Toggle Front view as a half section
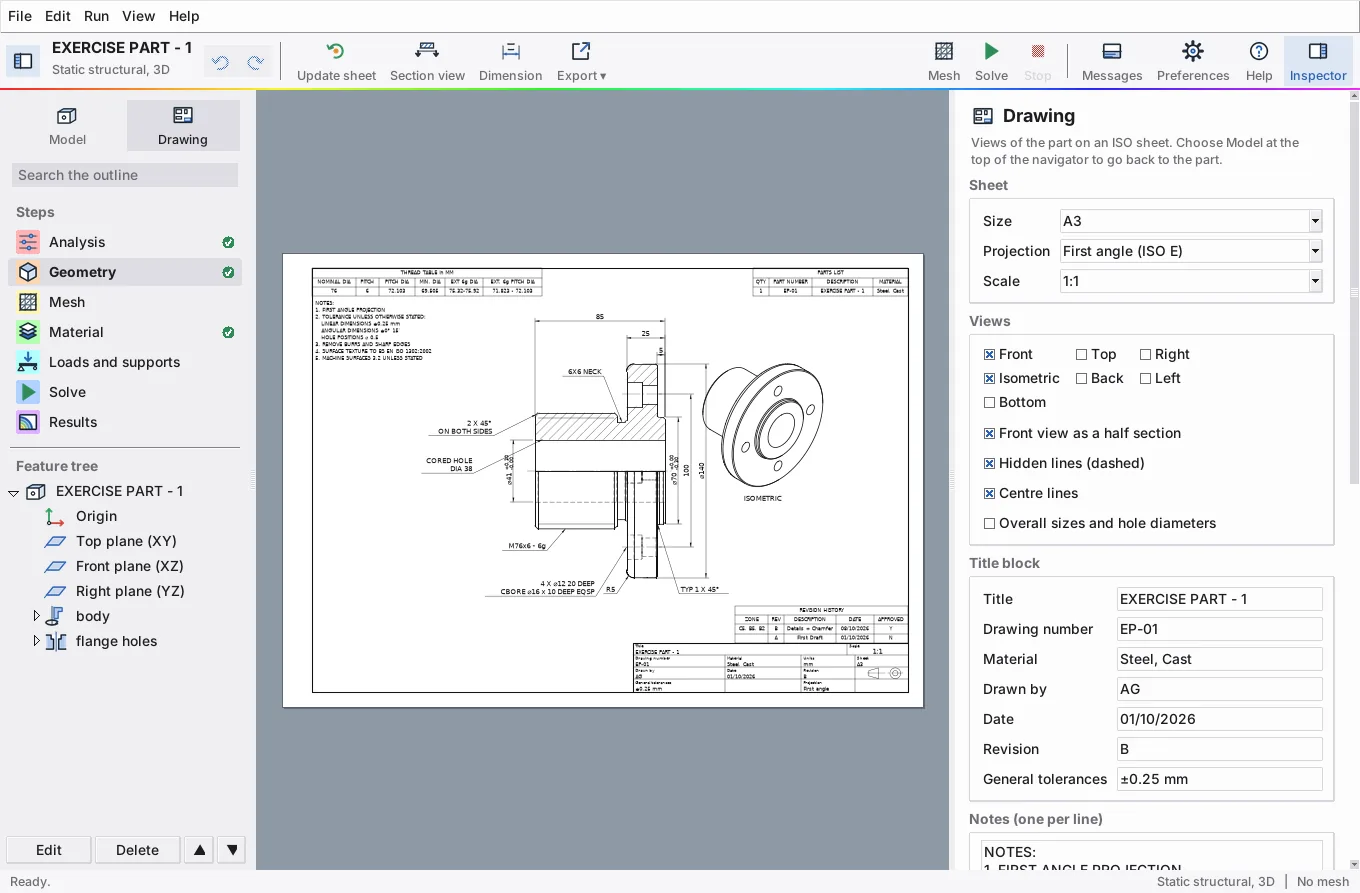 pyautogui.click(x=989, y=433)
